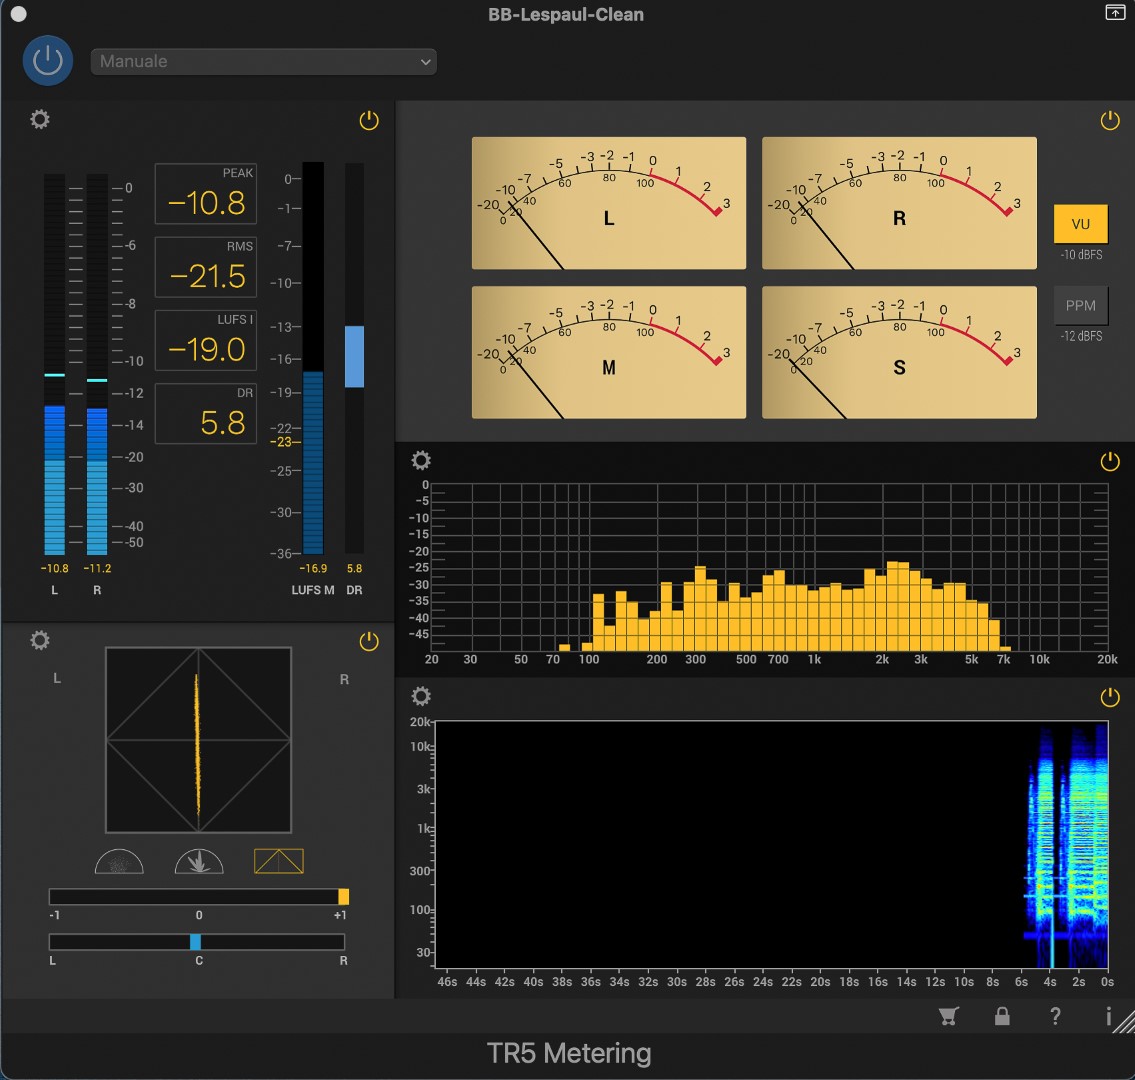Open the loudness meter settings gear

click(40, 120)
